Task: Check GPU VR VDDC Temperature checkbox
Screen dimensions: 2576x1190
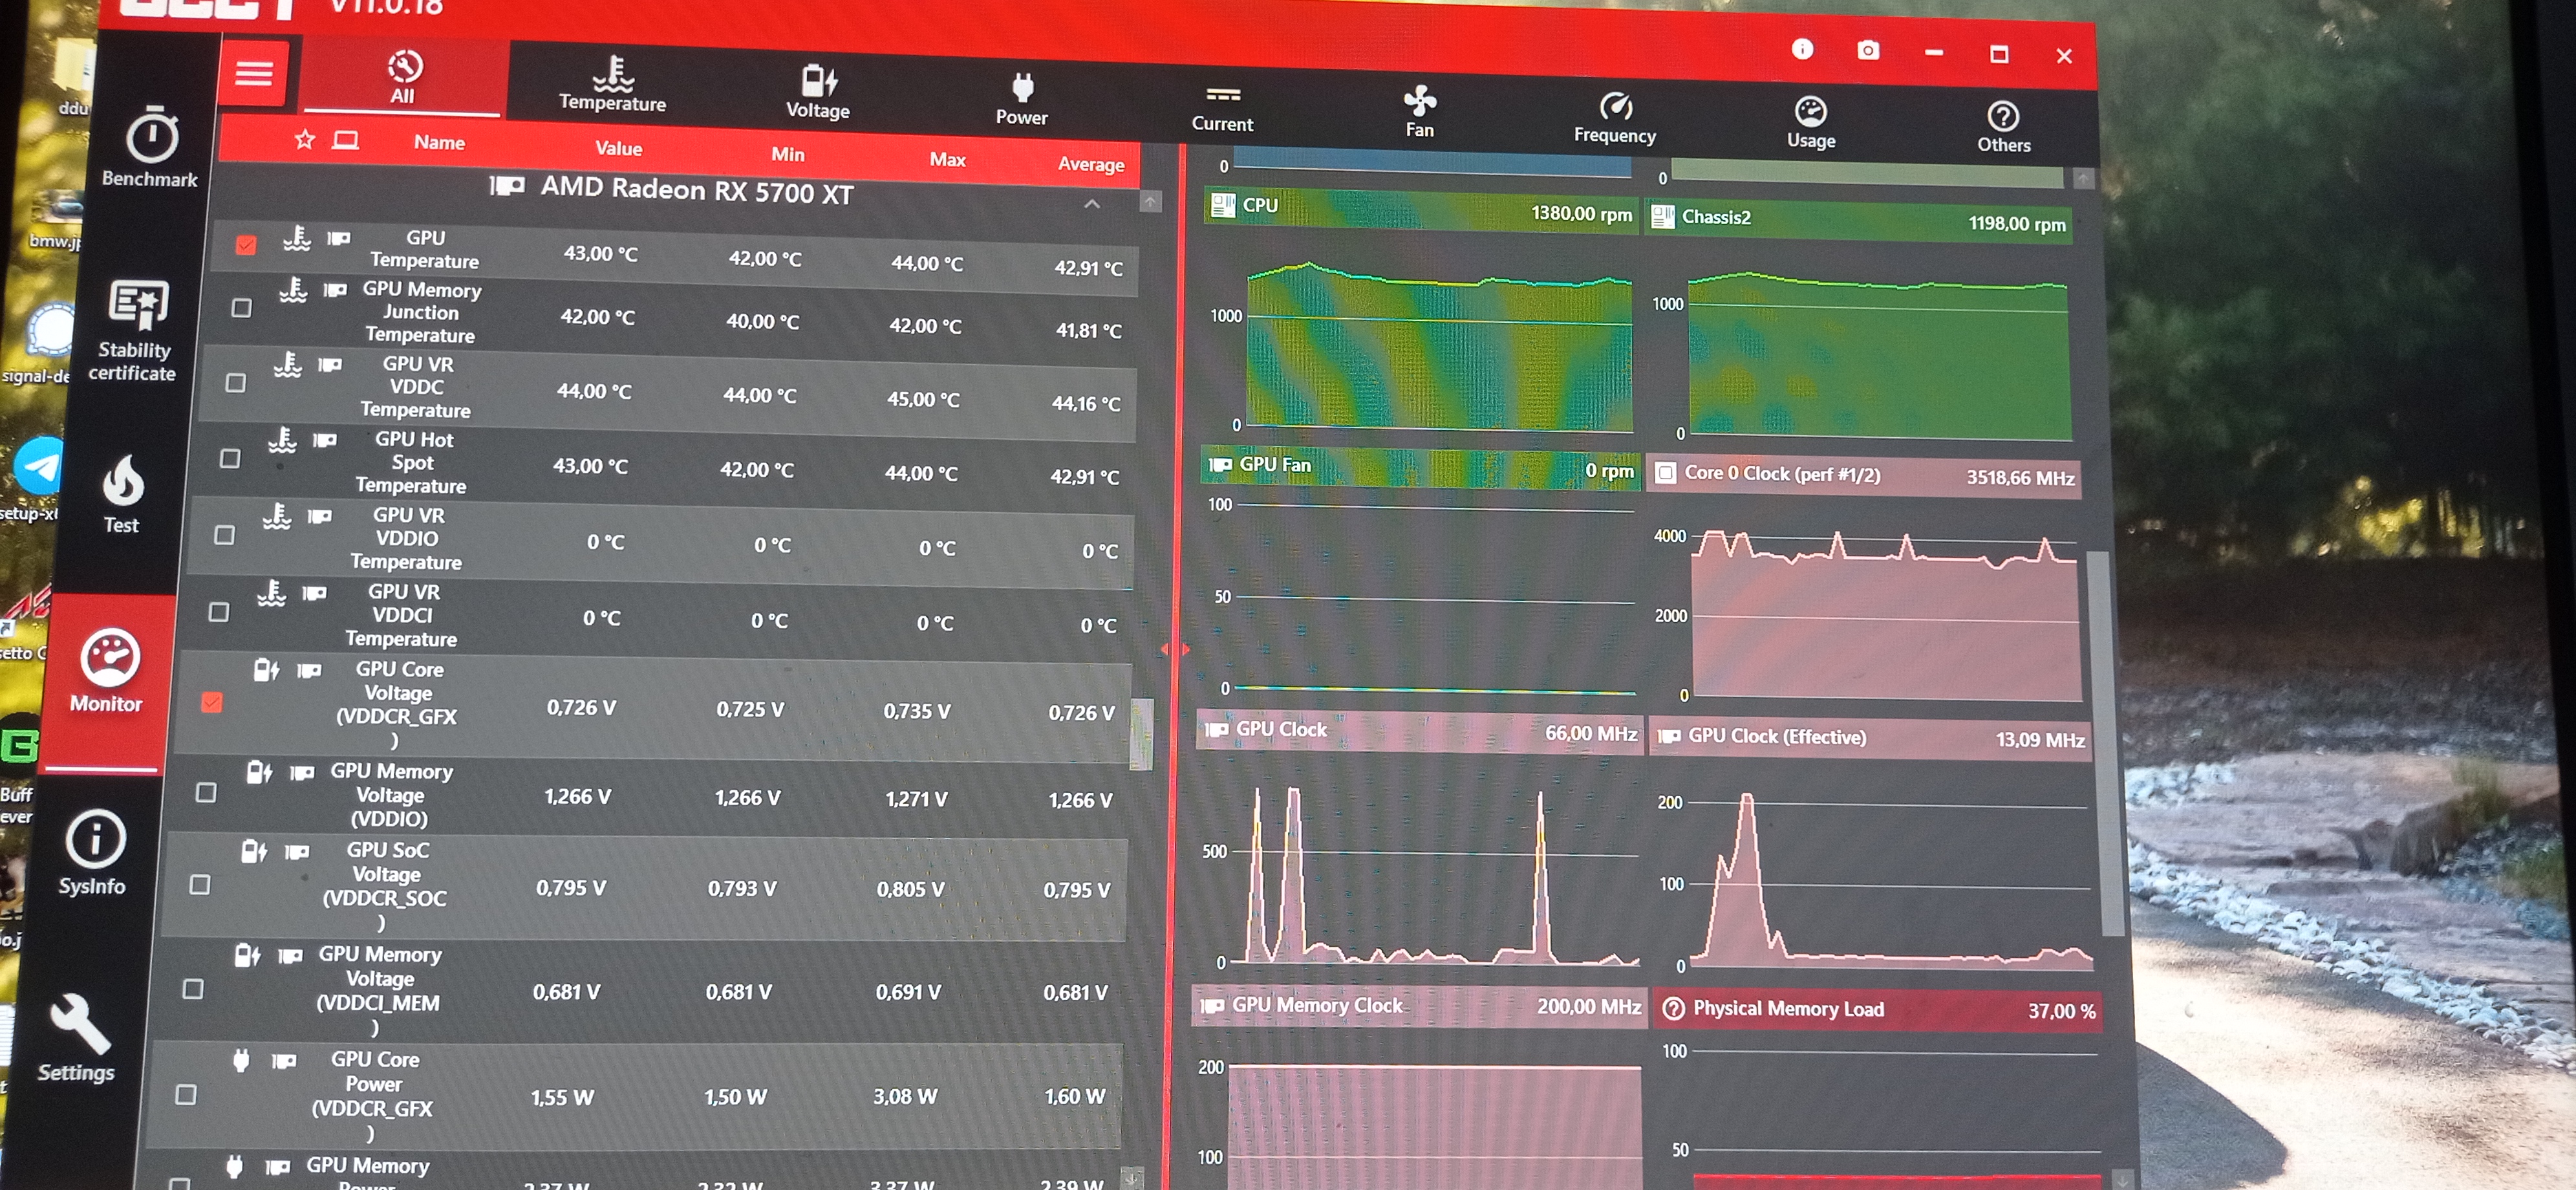Action: (236, 382)
